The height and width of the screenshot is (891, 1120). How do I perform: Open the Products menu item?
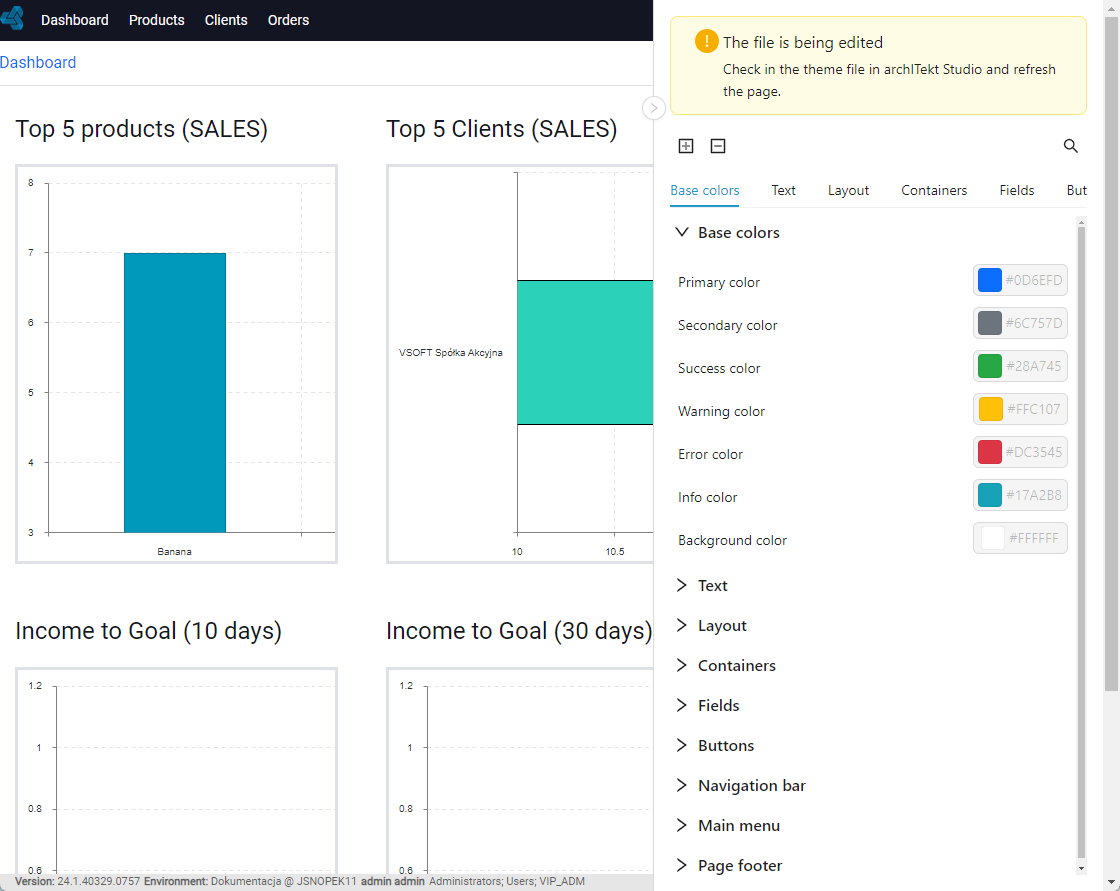156,20
